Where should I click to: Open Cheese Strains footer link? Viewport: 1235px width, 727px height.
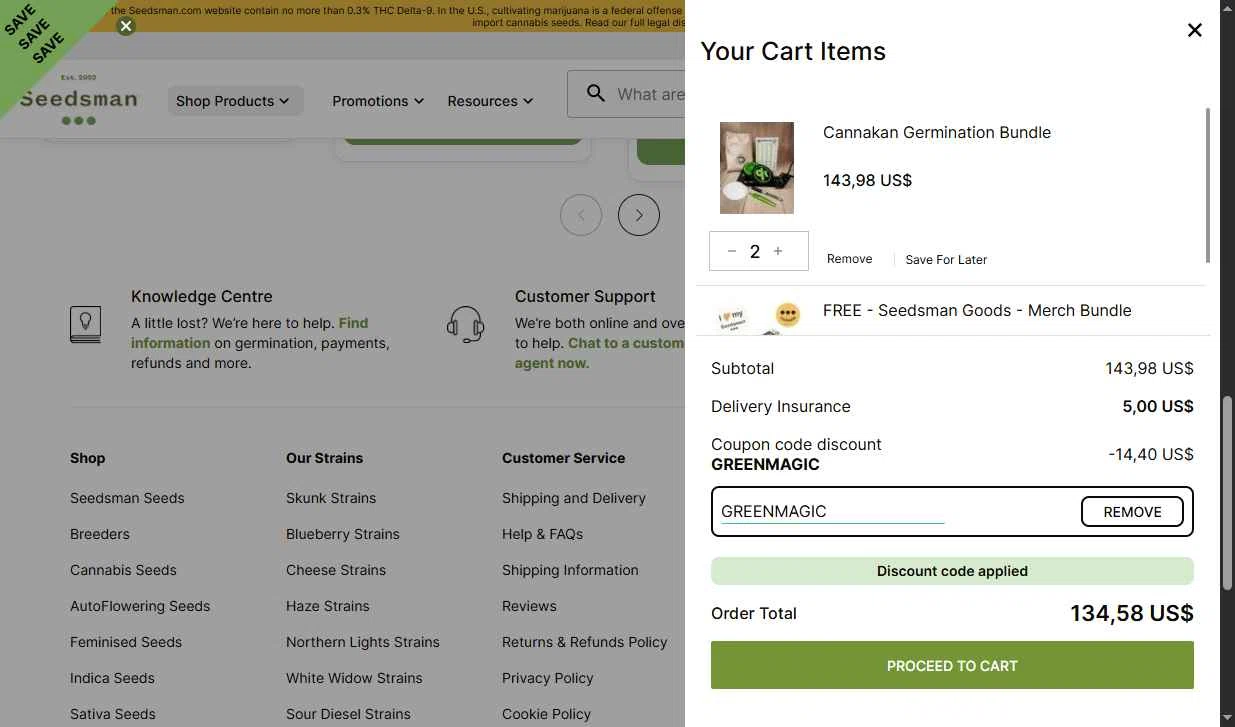[x=336, y=570]
